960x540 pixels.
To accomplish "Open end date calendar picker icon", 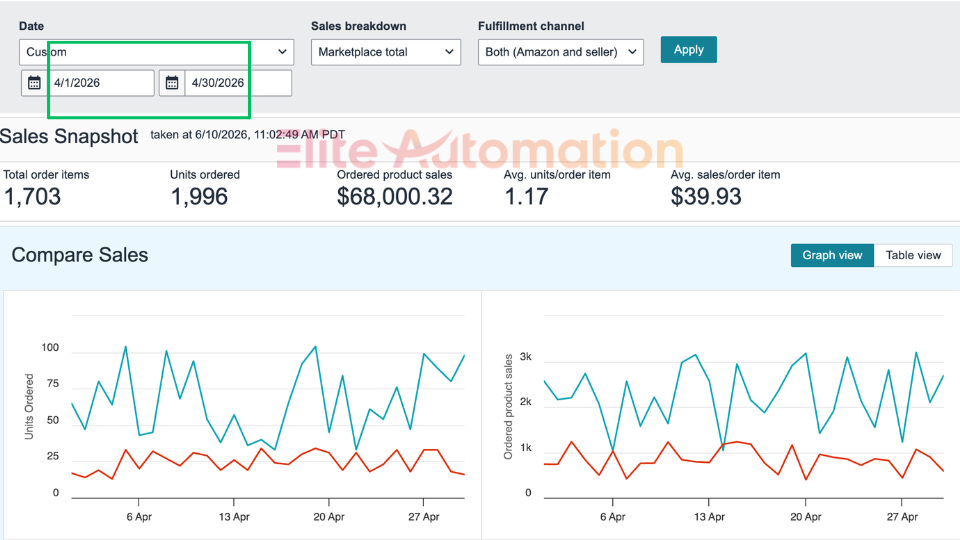I will tap(172, 83).
